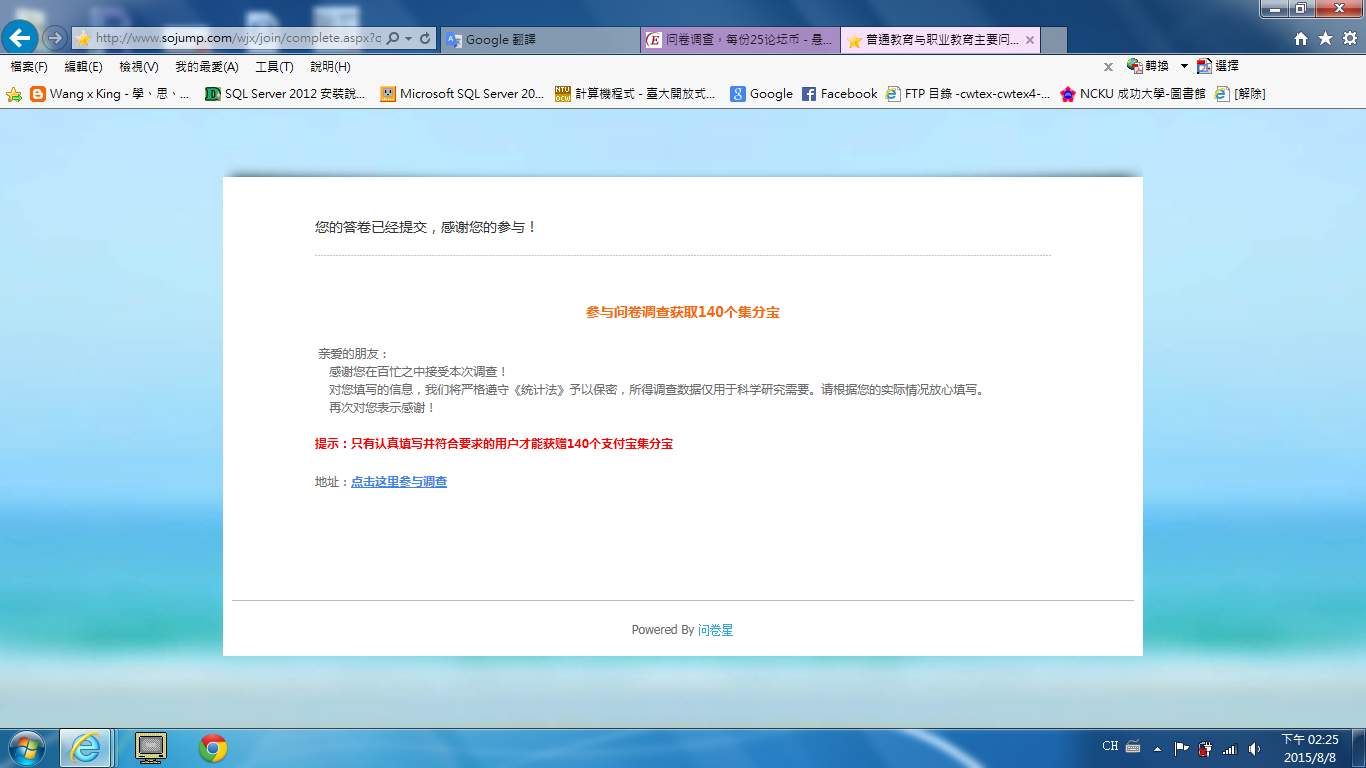Click the add to favorites bar star icon

point(14,94)
